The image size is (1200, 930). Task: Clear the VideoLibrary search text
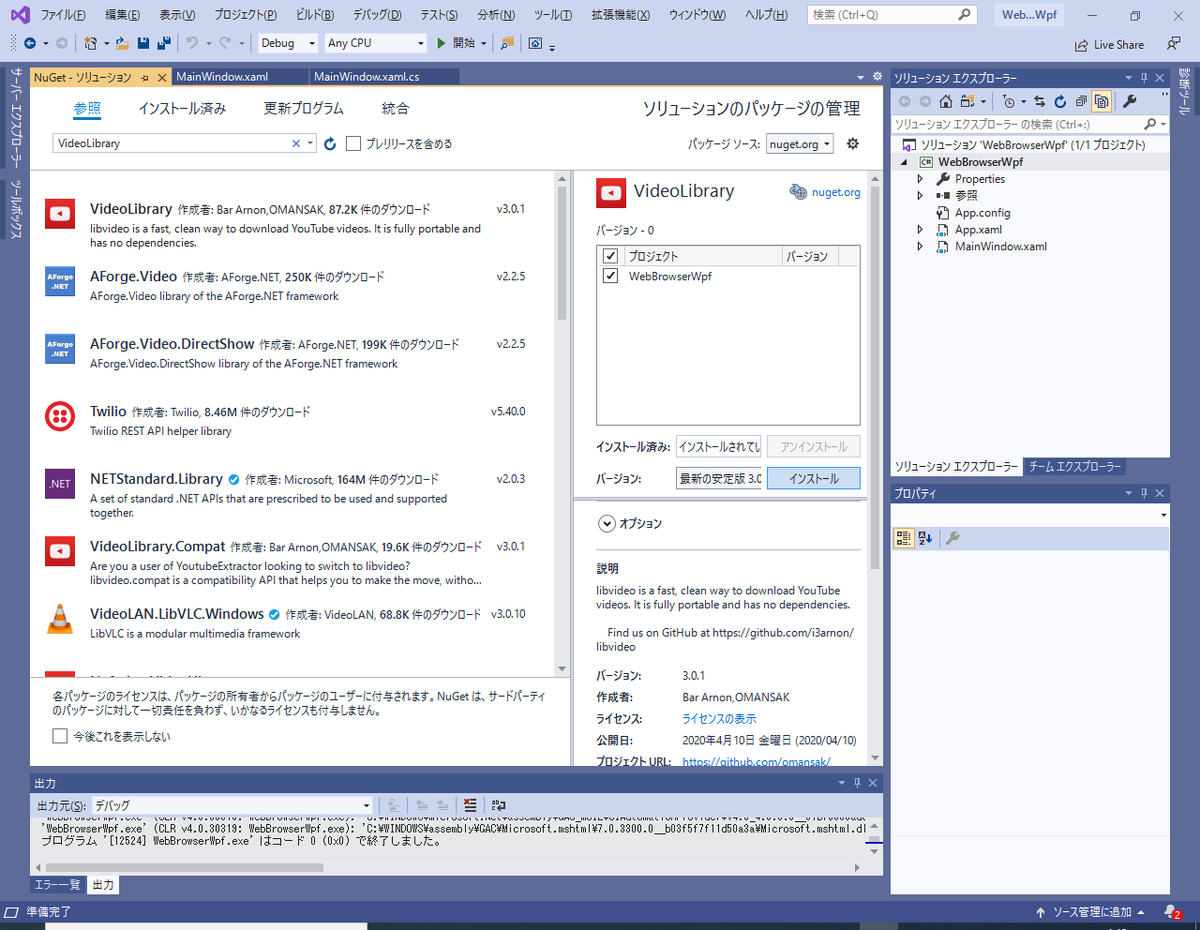[x=296, y=143]
